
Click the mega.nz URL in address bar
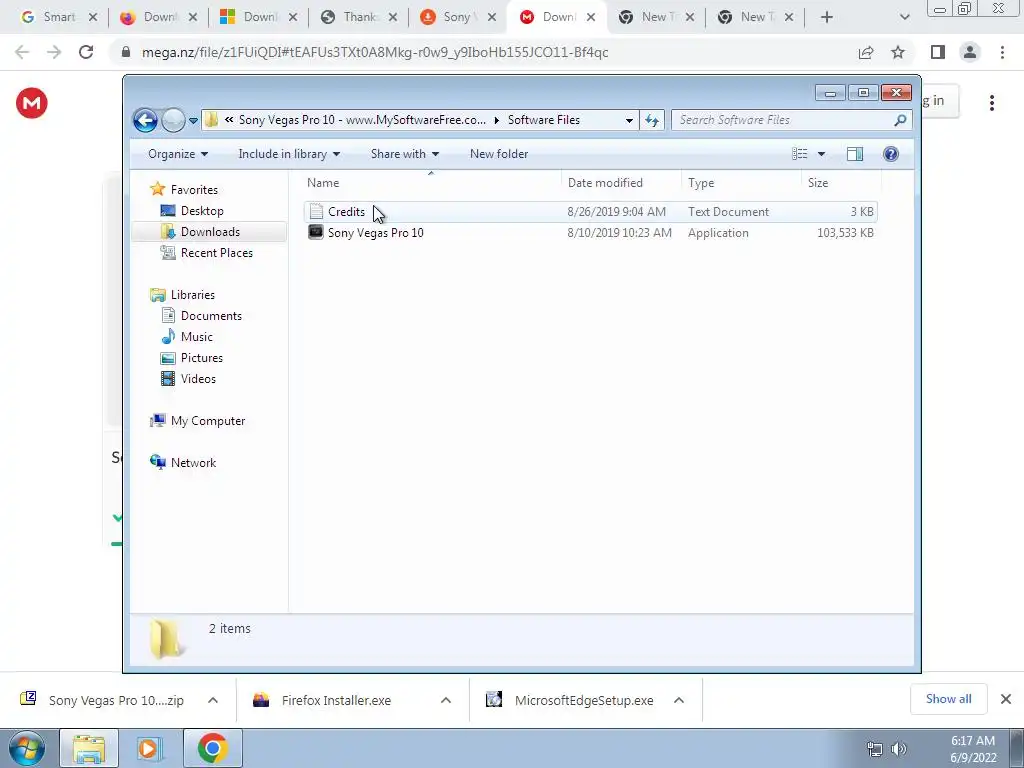[375, 52]
